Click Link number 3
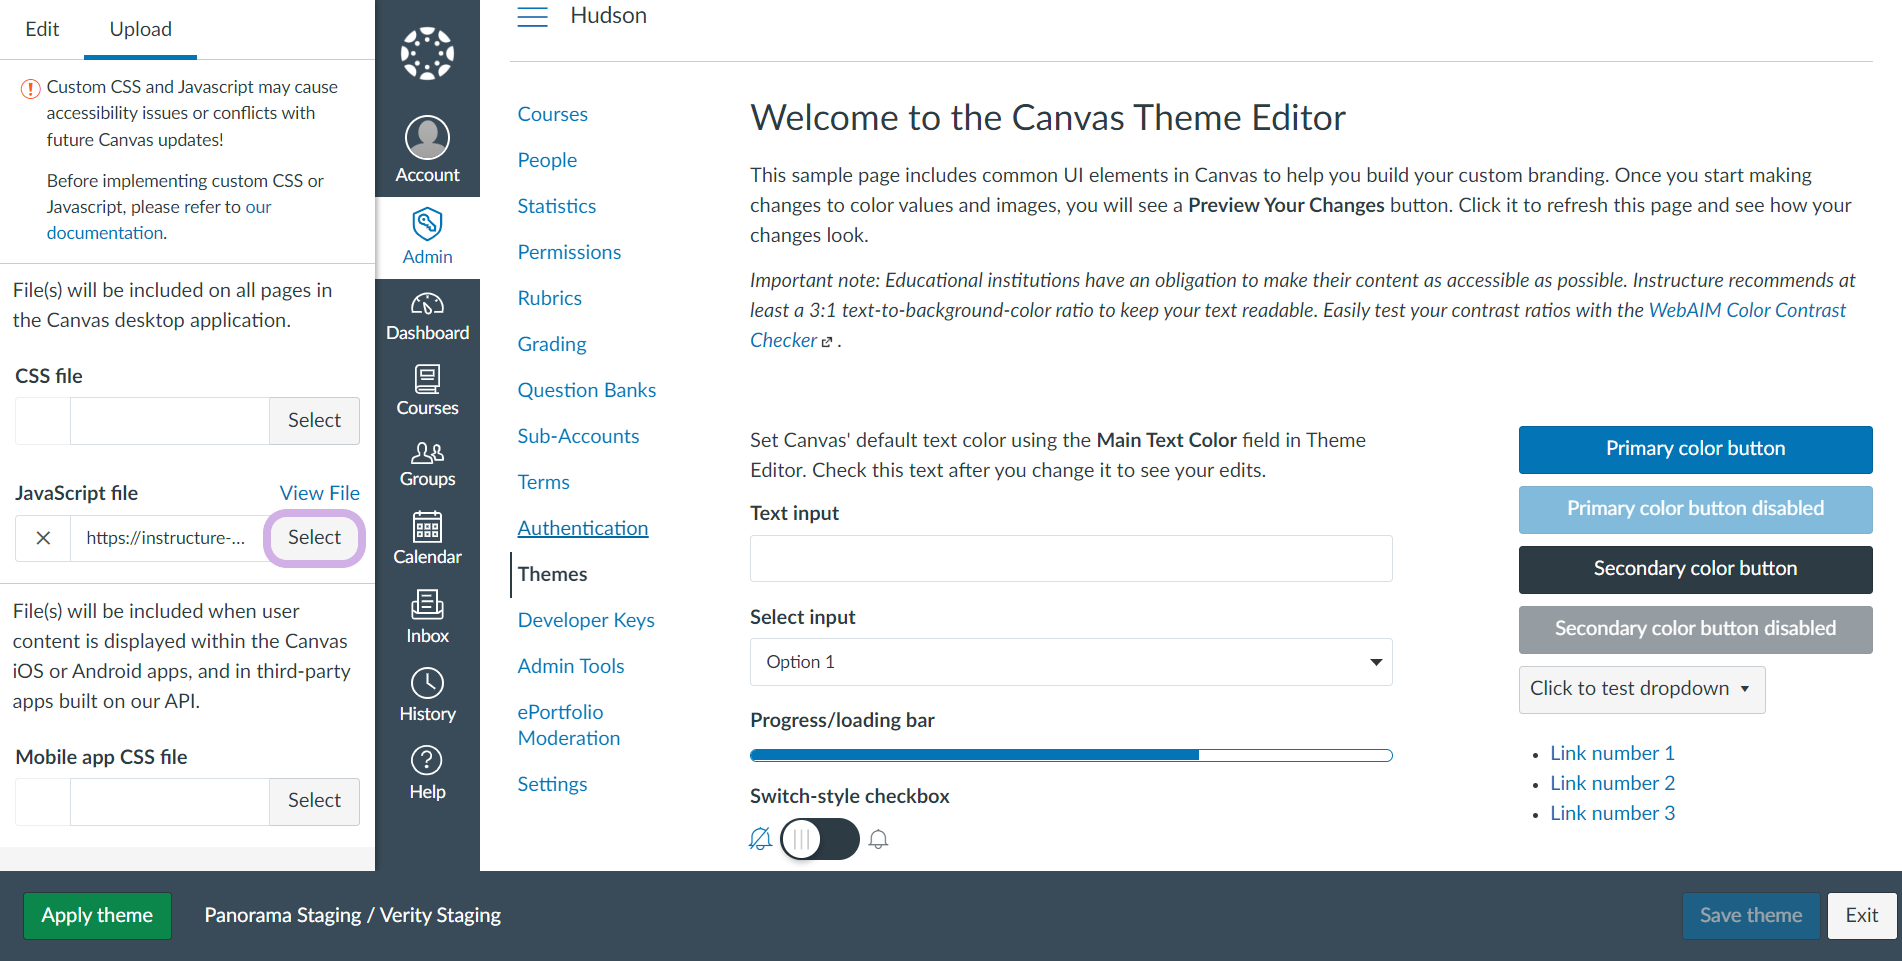 1612,813
